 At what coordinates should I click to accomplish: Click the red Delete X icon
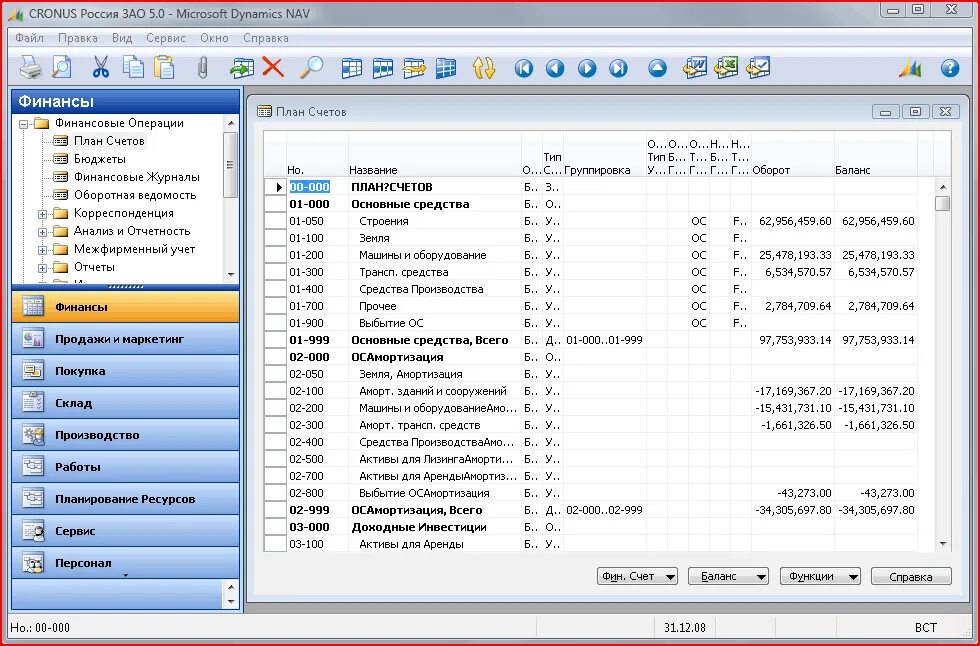pos(272,67)
